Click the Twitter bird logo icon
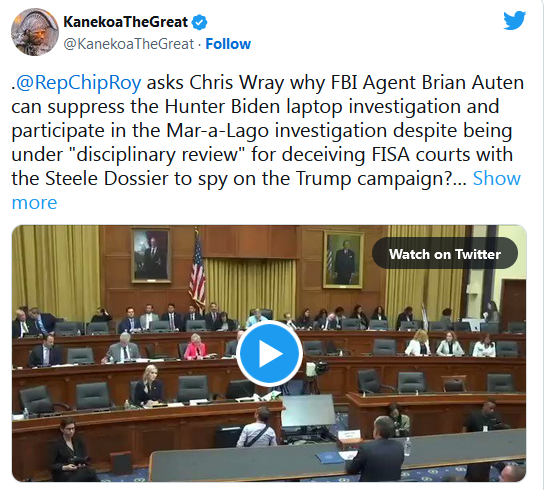Image resolution: width=555 pixels, height=490 pixels. 514,20
